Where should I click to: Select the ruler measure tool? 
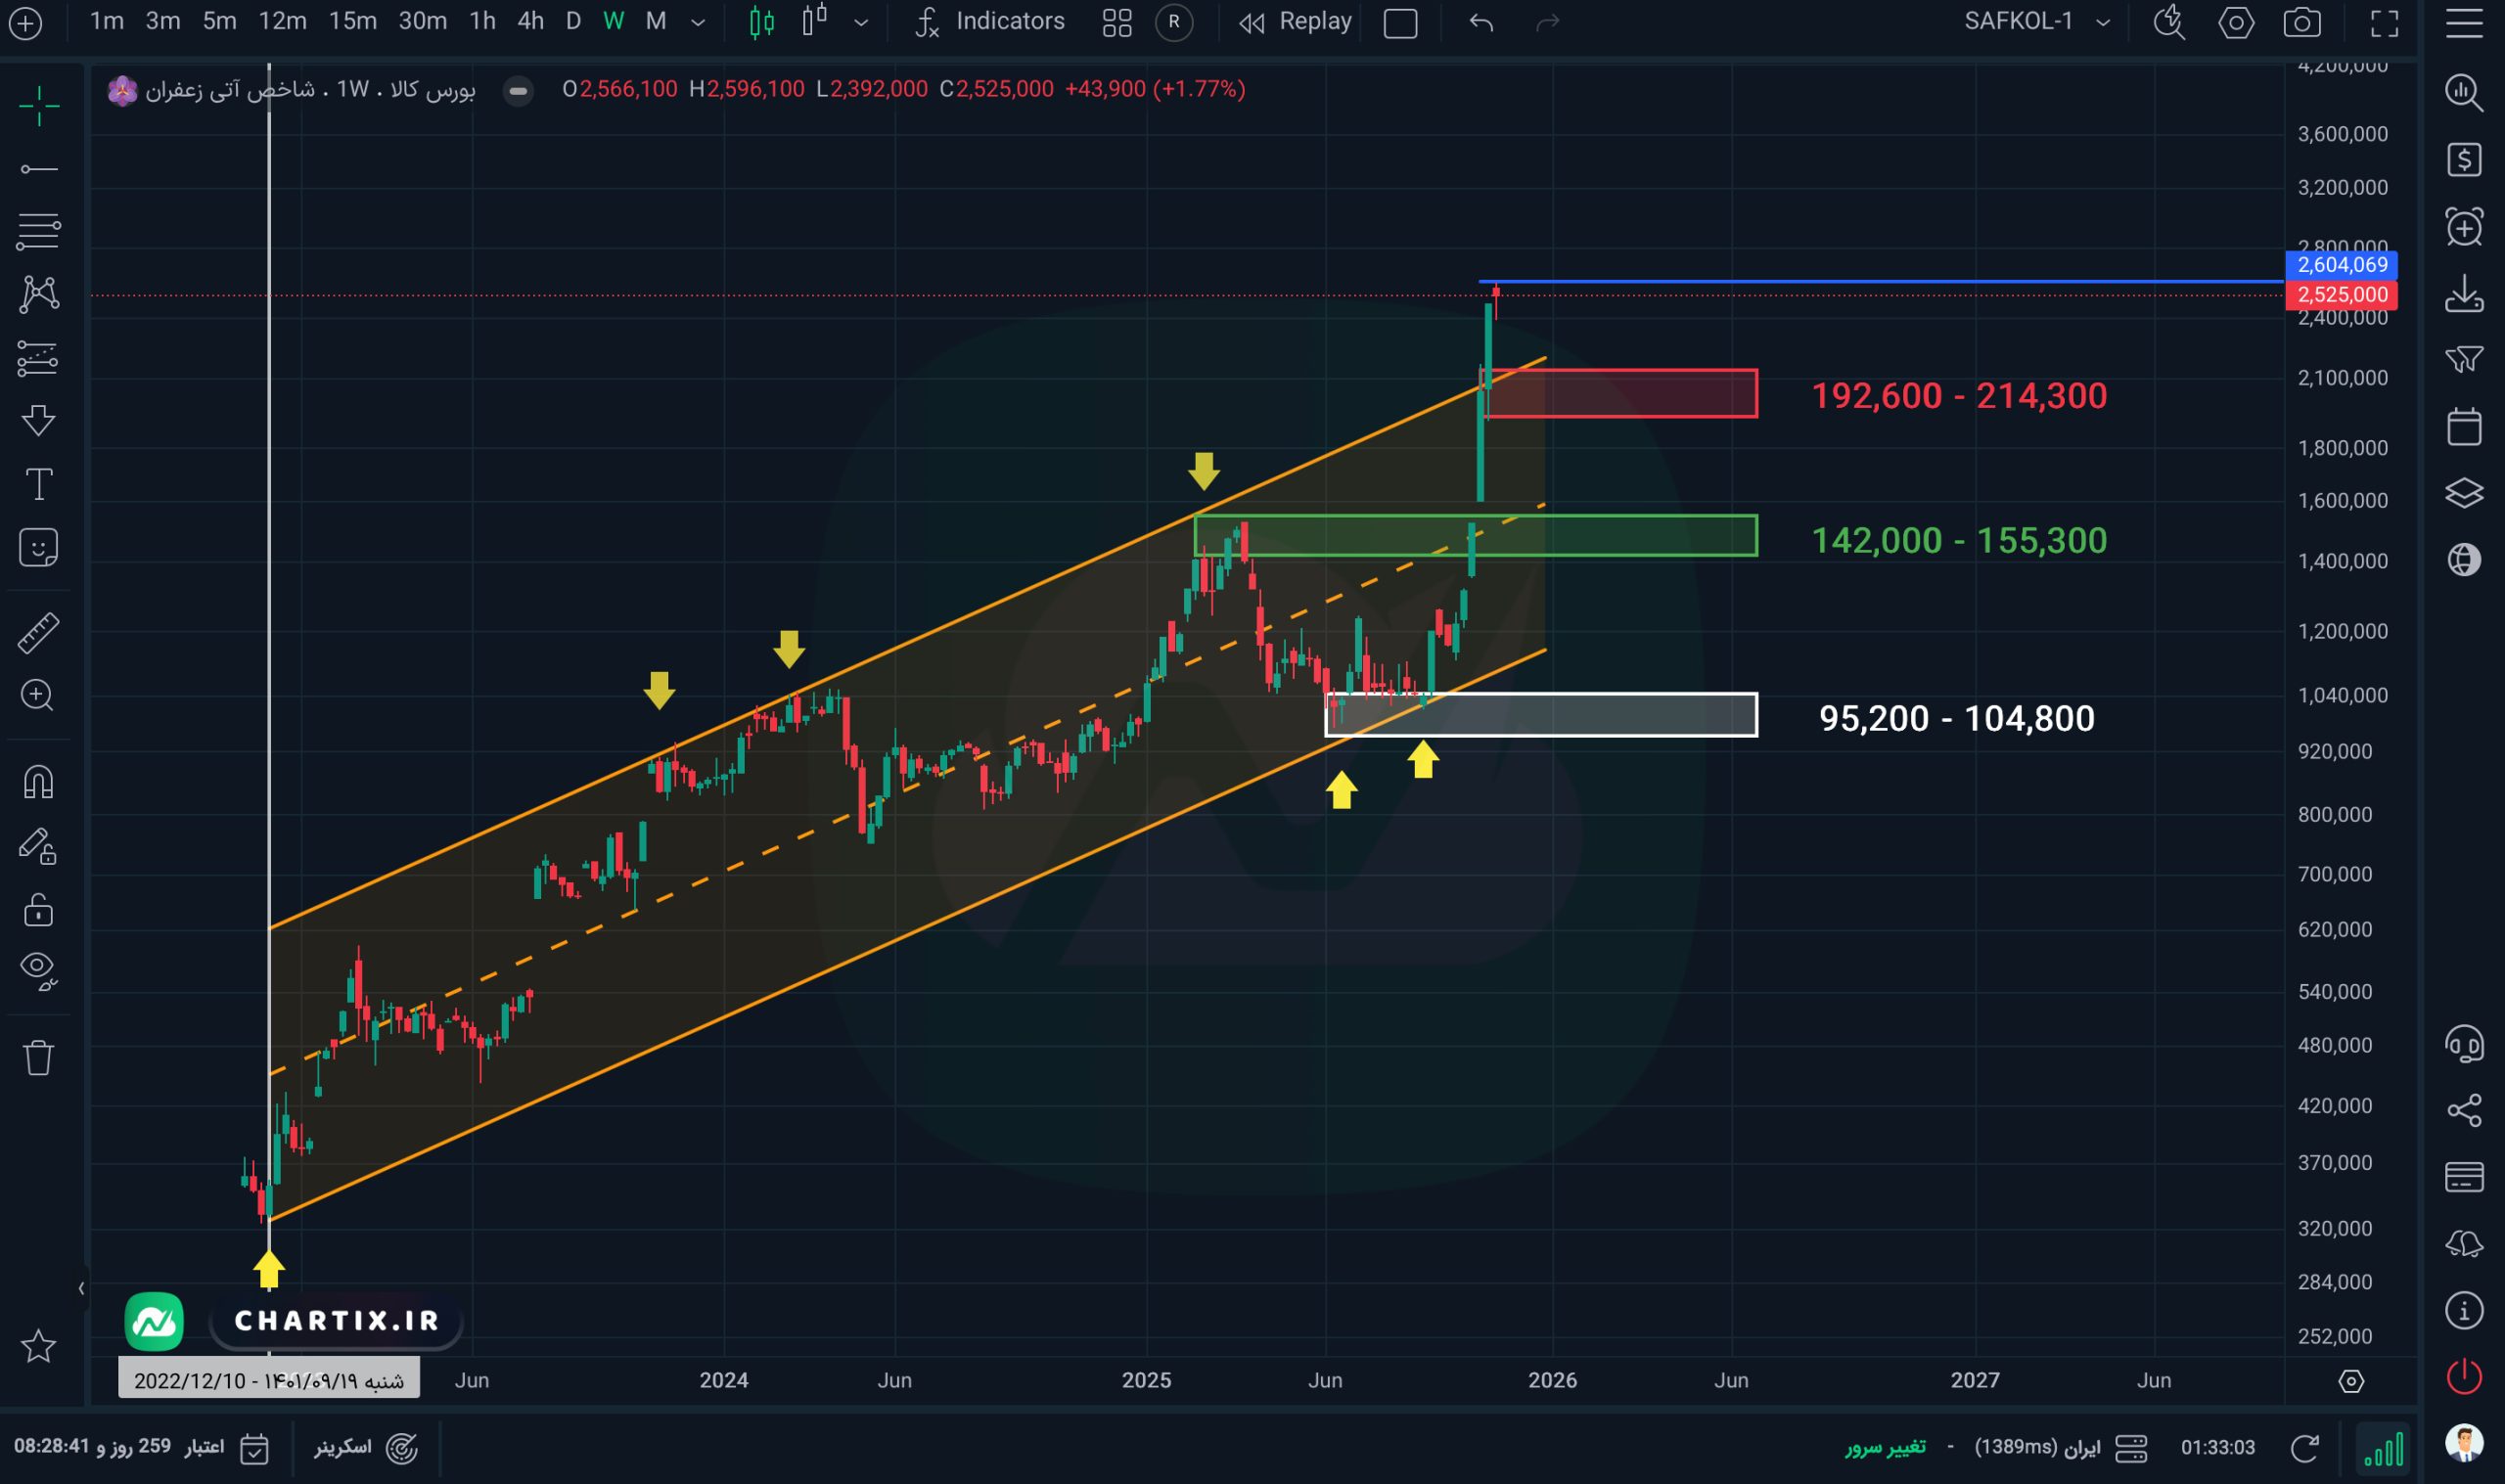(38, 633)
